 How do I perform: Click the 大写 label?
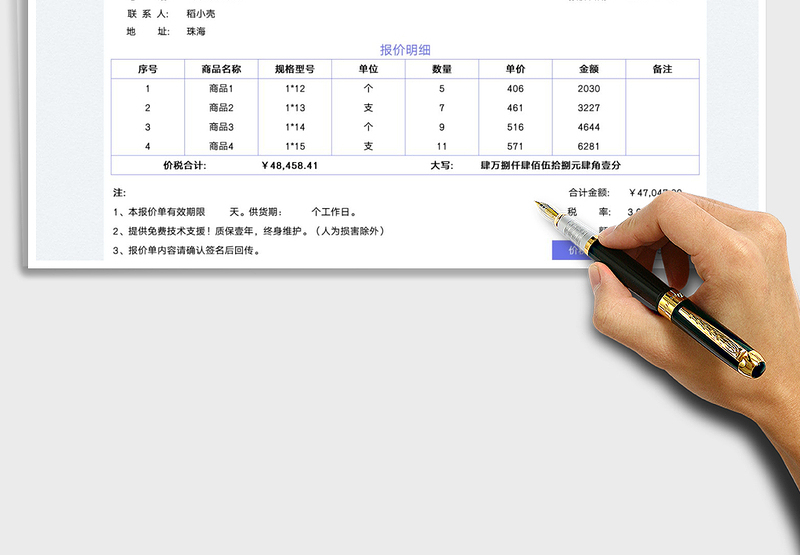coord(442,165)
